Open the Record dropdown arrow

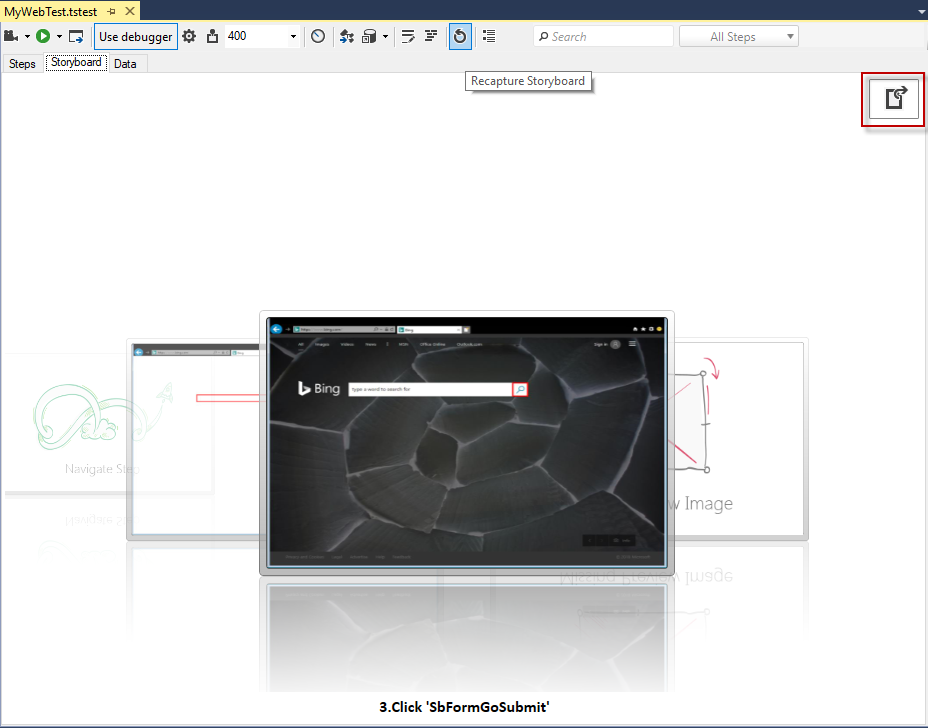click(x=27, y=37)
